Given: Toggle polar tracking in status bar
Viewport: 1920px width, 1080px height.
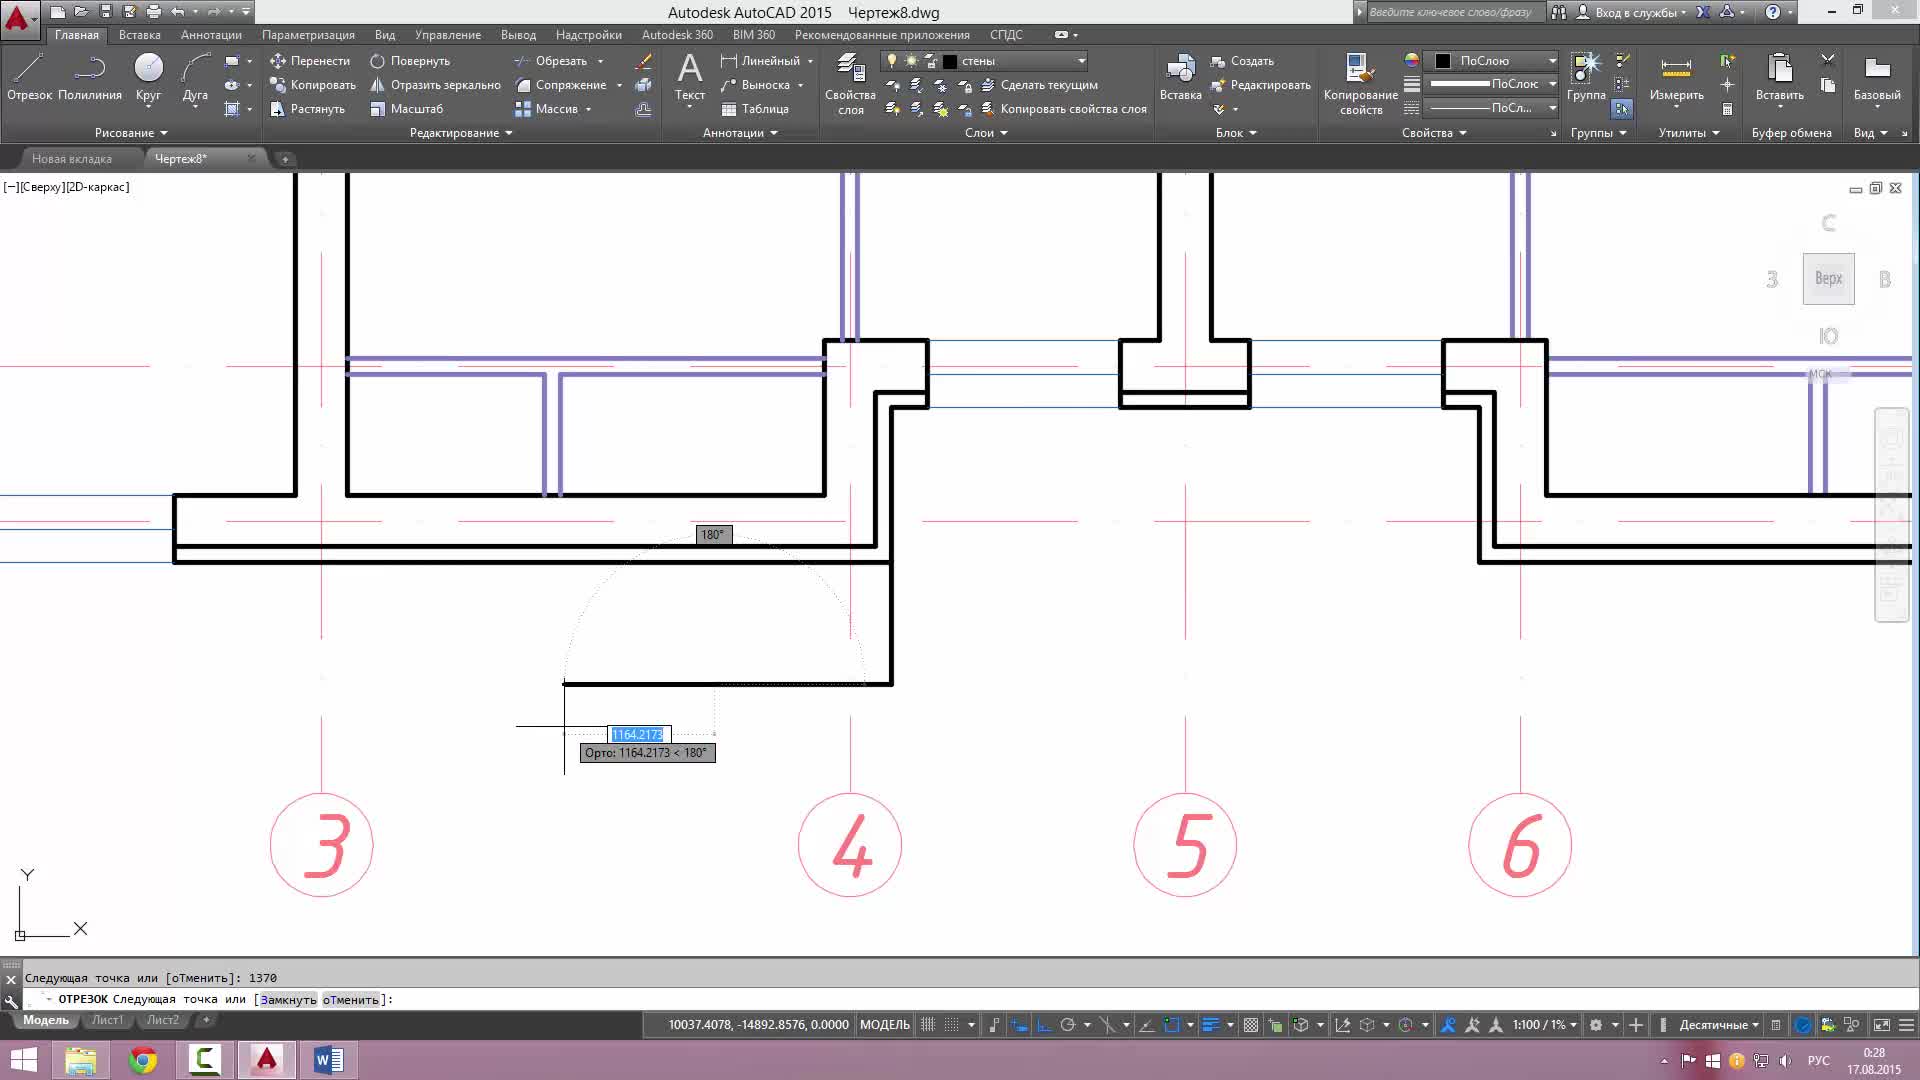Looking at the screenshot, I should point(1068,1025).
